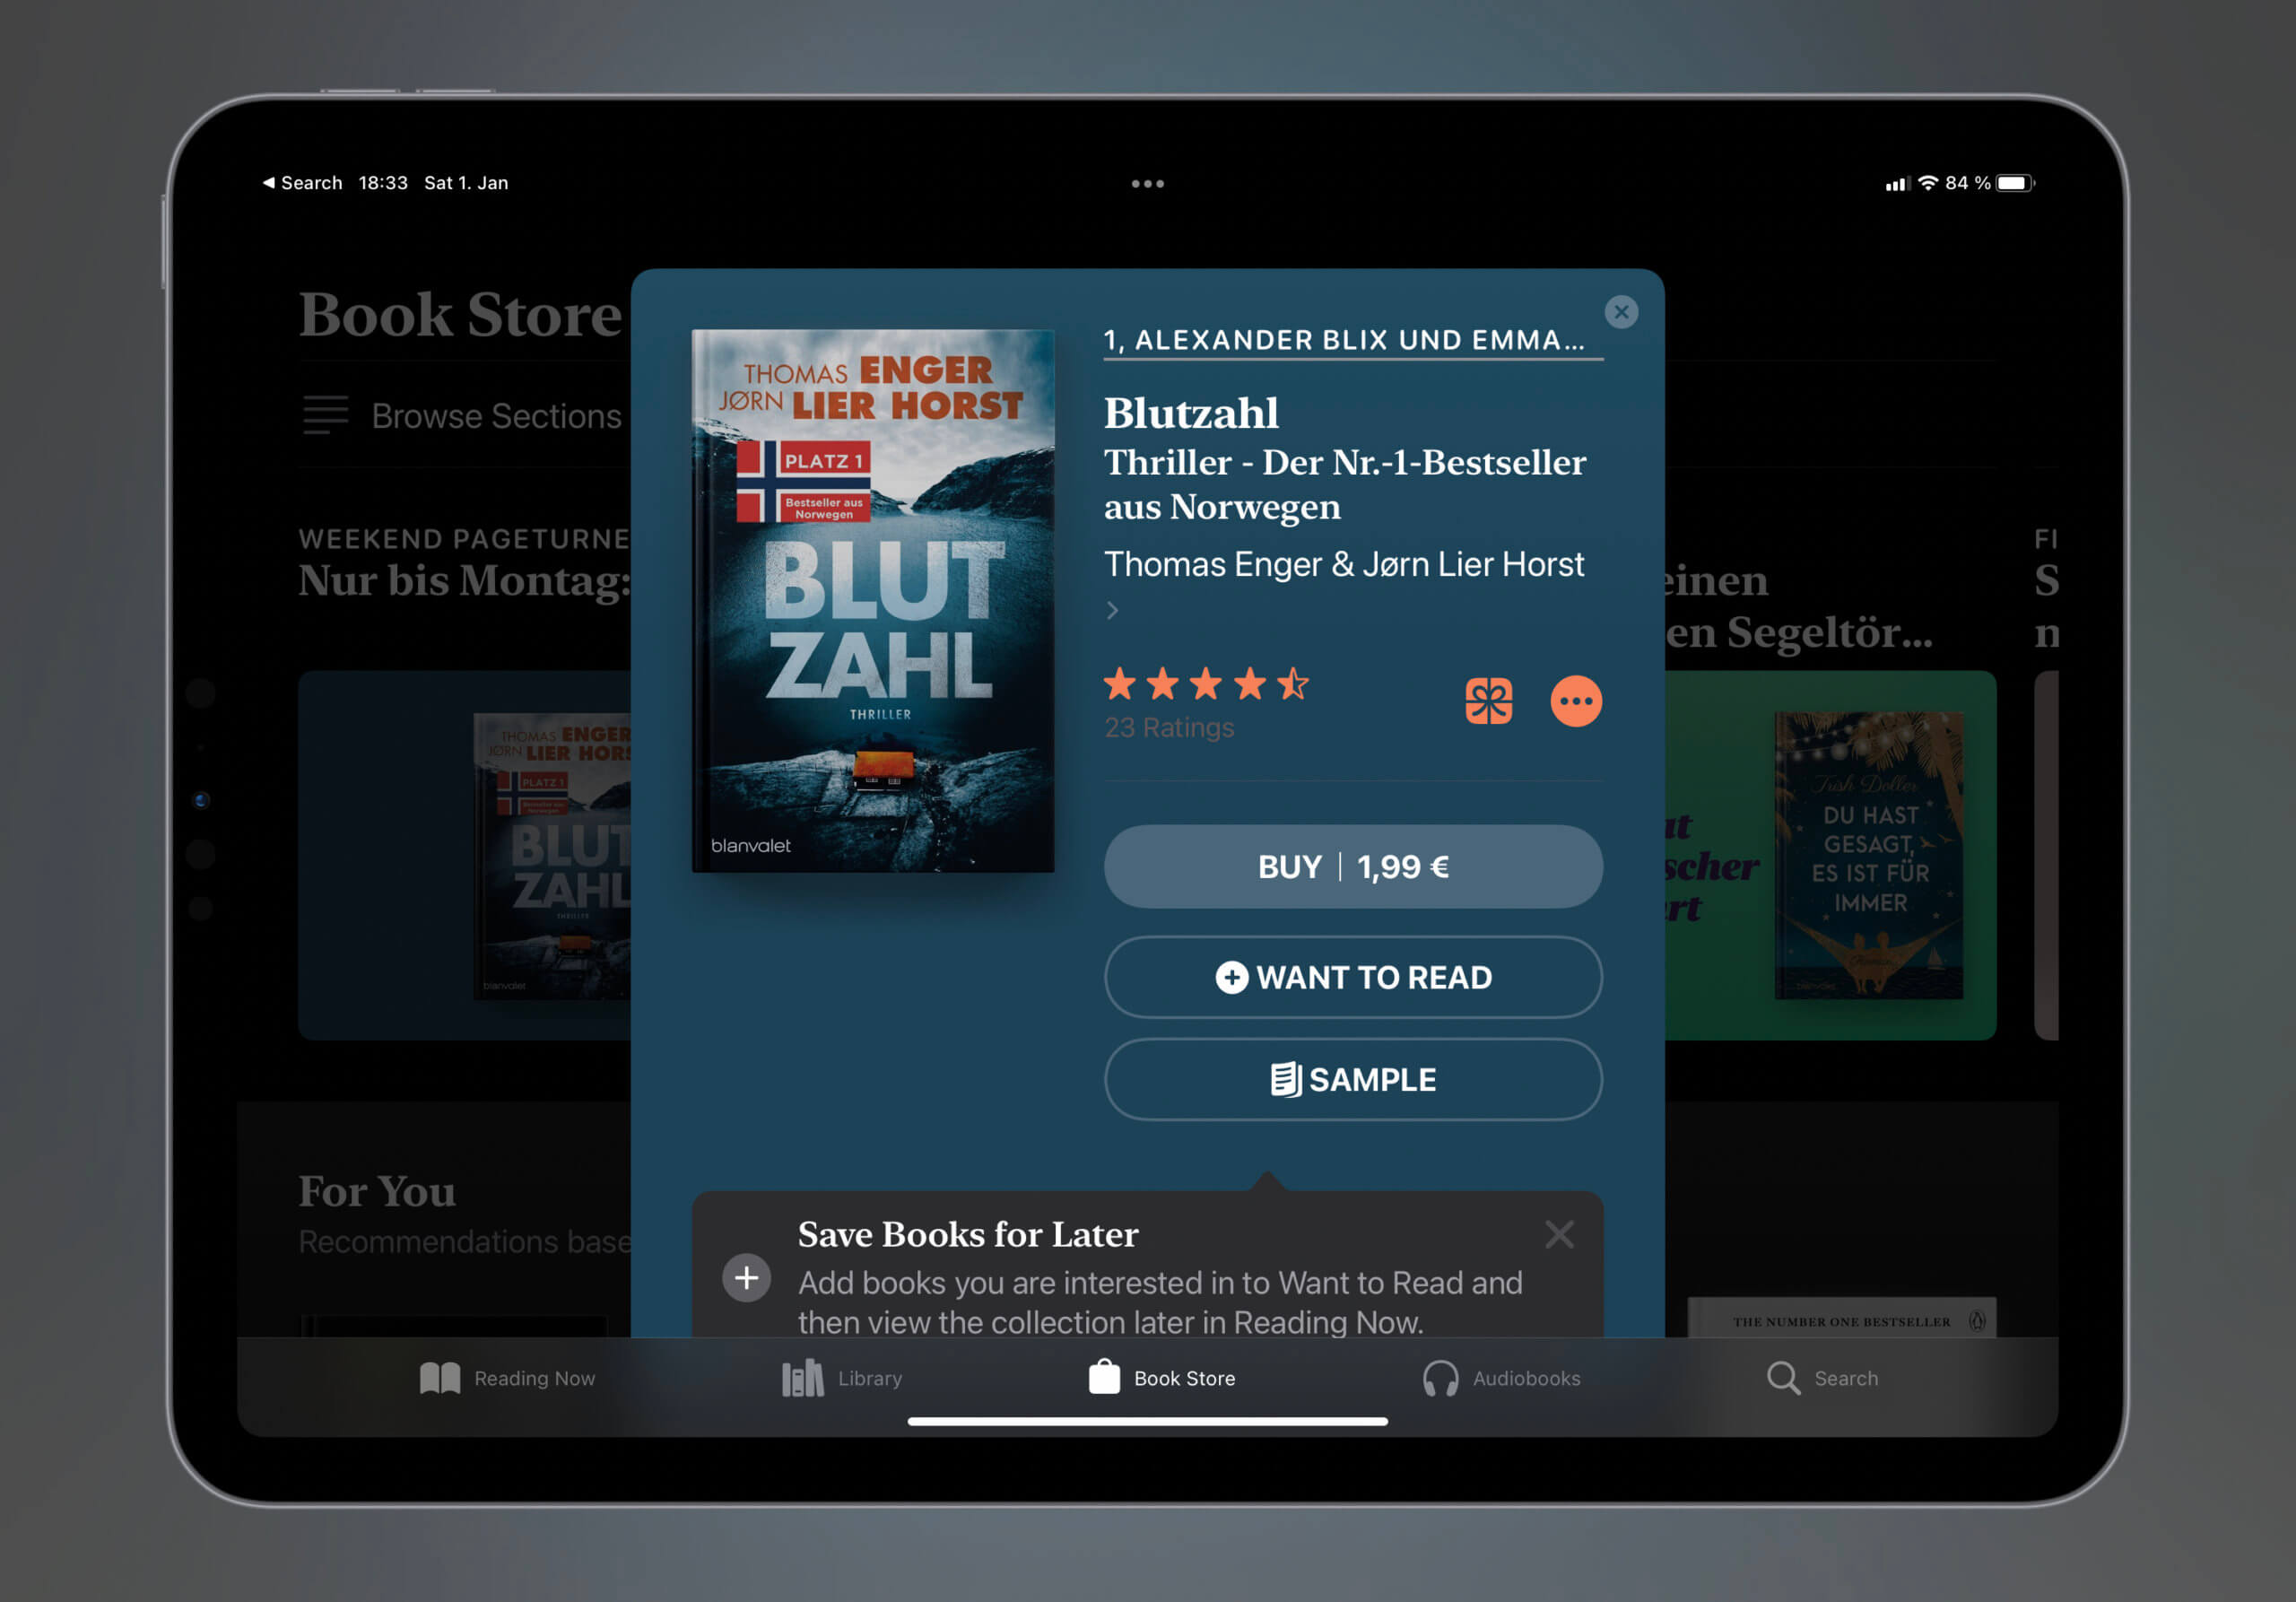Tap the status bar clock reading 18:33
The width and height of the screenshot is (2296, 1602).
tap(383, 183)
